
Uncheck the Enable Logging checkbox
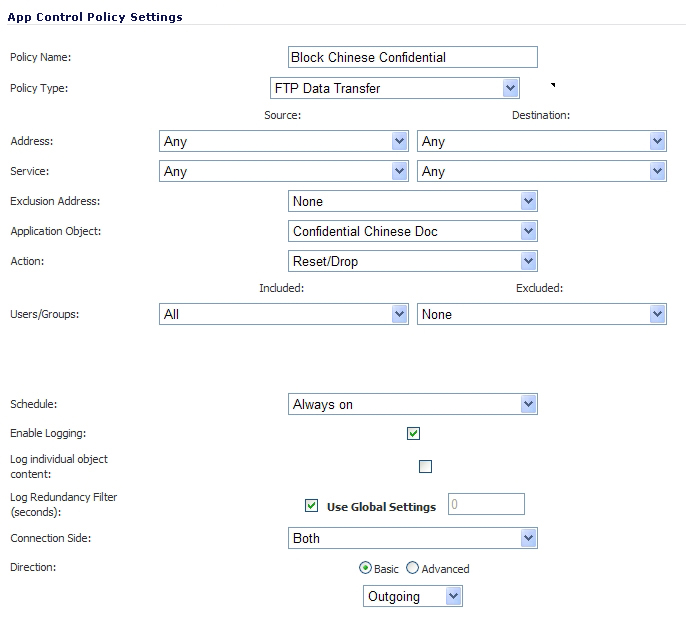coord(413,433)
